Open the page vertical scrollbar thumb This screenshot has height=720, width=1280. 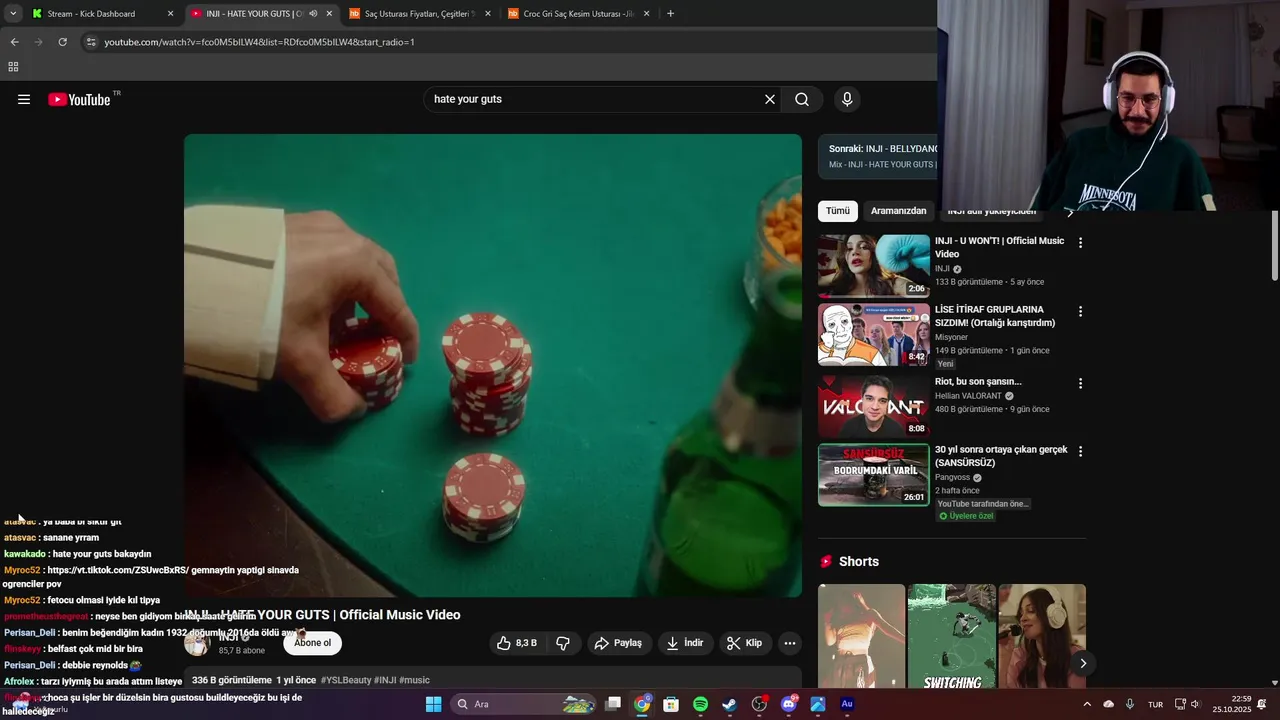pyautogui.click(x=1274, y=245)
